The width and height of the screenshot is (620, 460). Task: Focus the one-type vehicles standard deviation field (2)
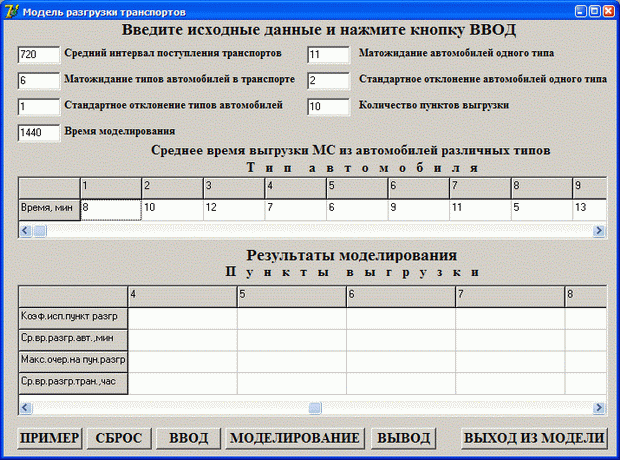pyautogui.click(x=329, y=81)
